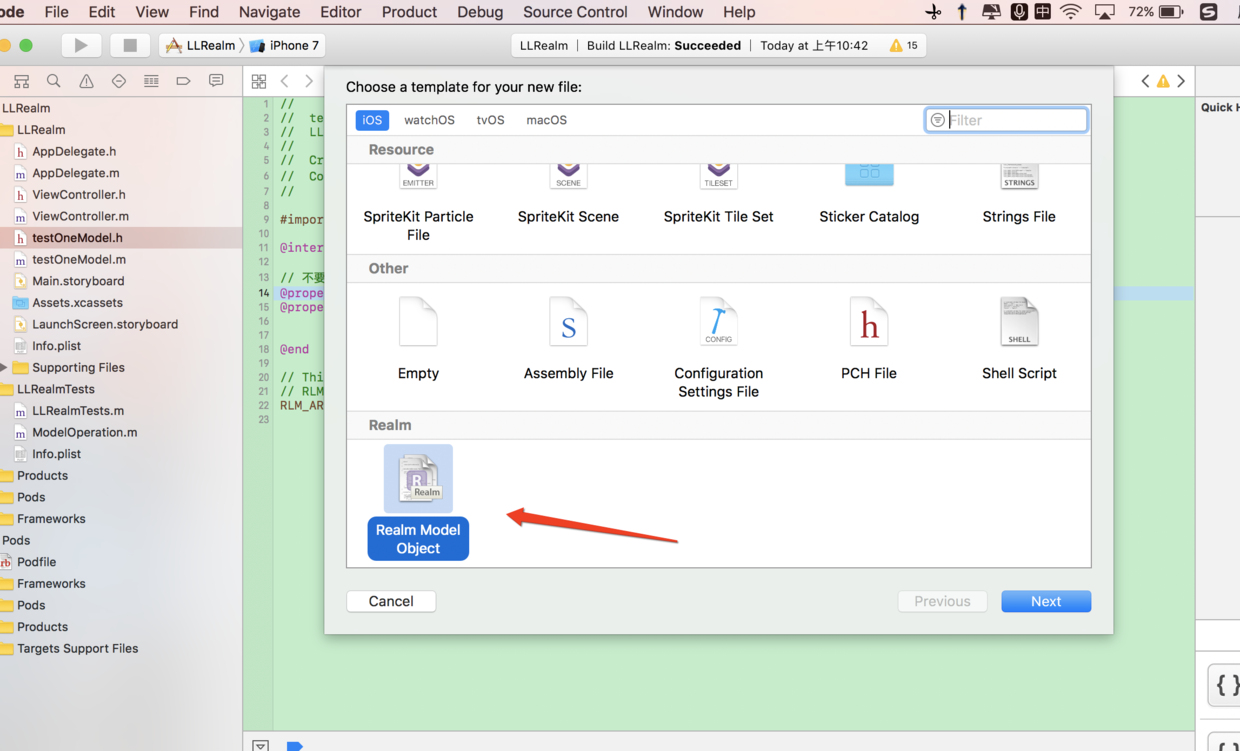Choose the Assembly File template

click(568, 339)
